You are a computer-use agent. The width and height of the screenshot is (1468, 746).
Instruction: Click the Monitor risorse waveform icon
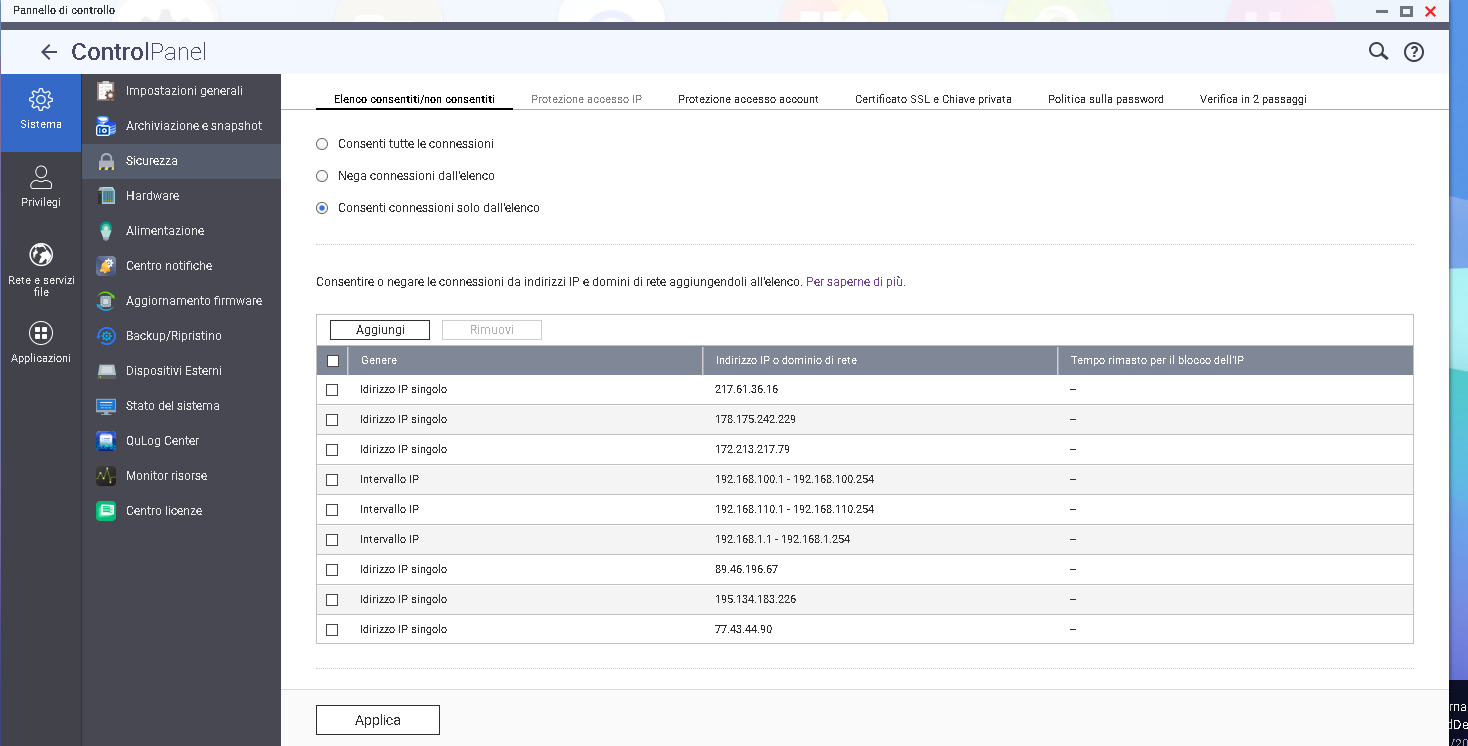coord(106,476)
